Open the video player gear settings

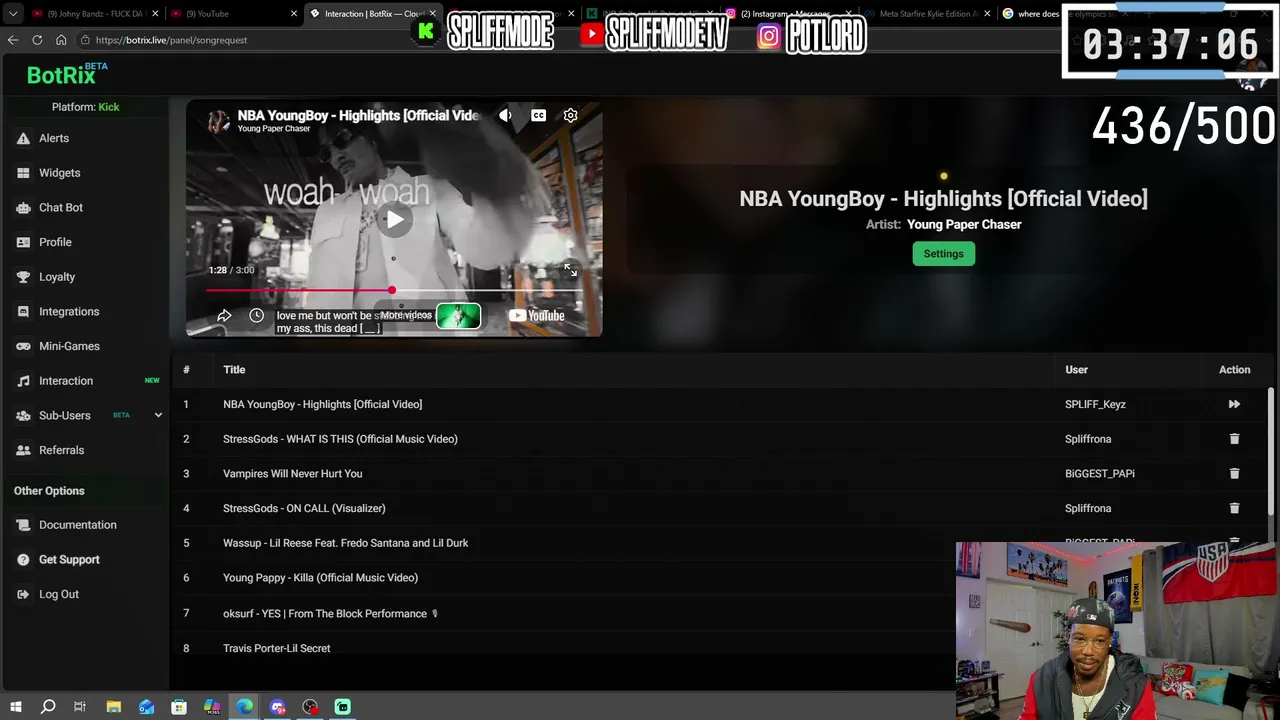click(570, 115)
